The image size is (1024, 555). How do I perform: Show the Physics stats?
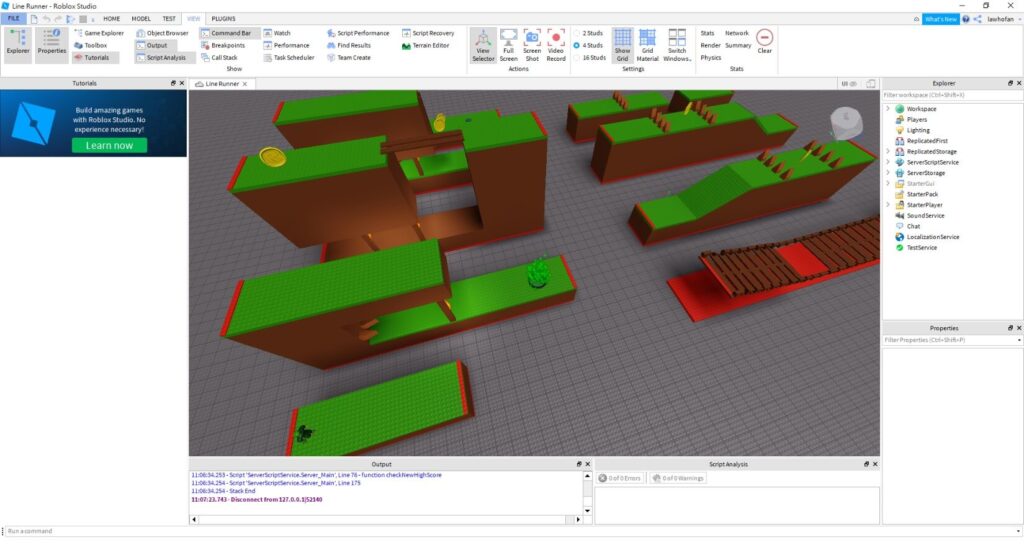click(711, 57)
